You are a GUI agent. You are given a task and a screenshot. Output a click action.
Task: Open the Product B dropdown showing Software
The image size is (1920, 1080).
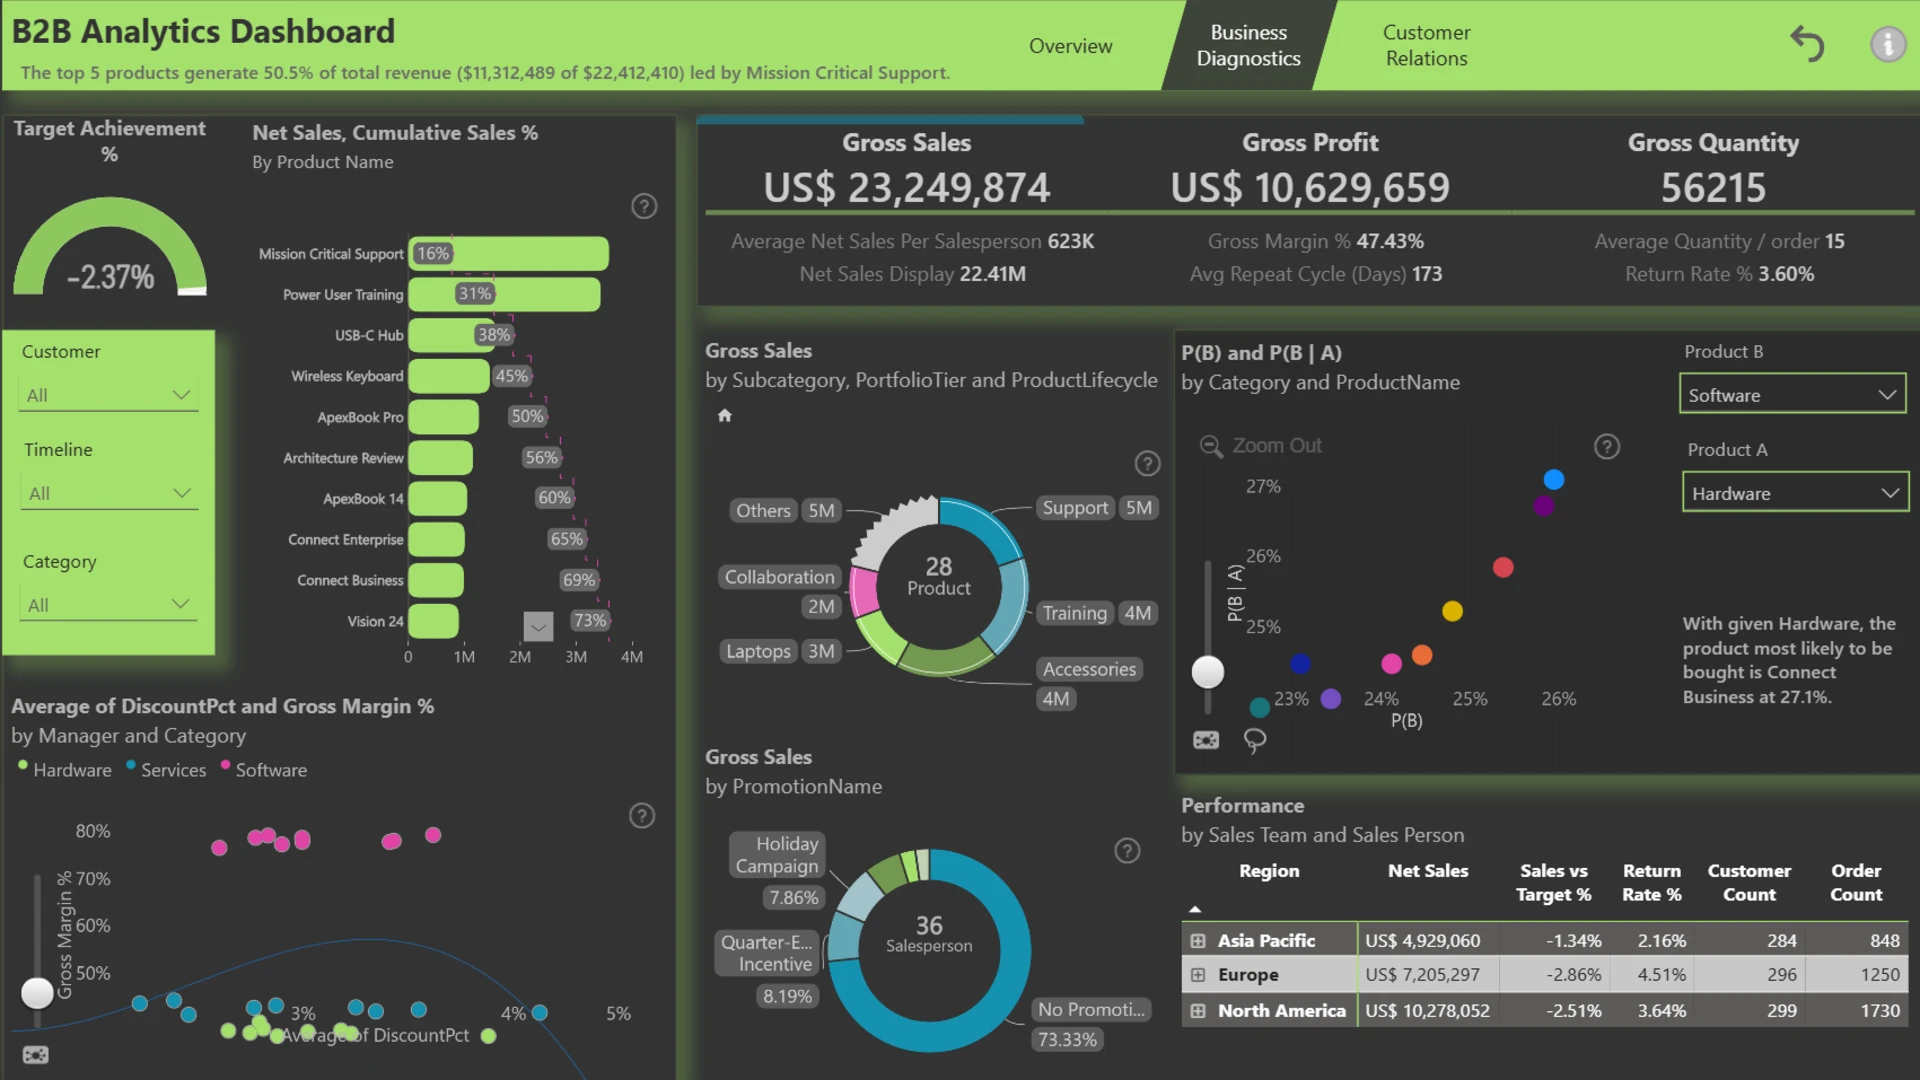(1792, 395)
